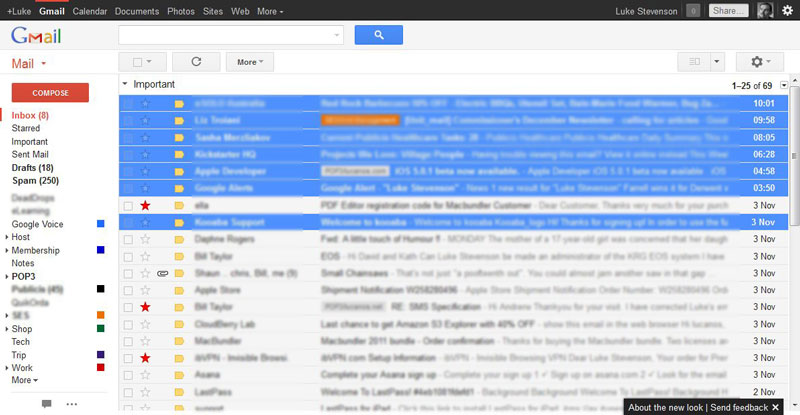Image resolution: width=800 pixels, height=415 pixels.
Task: Open Documents from the top bar
Action: coord(137,11)
